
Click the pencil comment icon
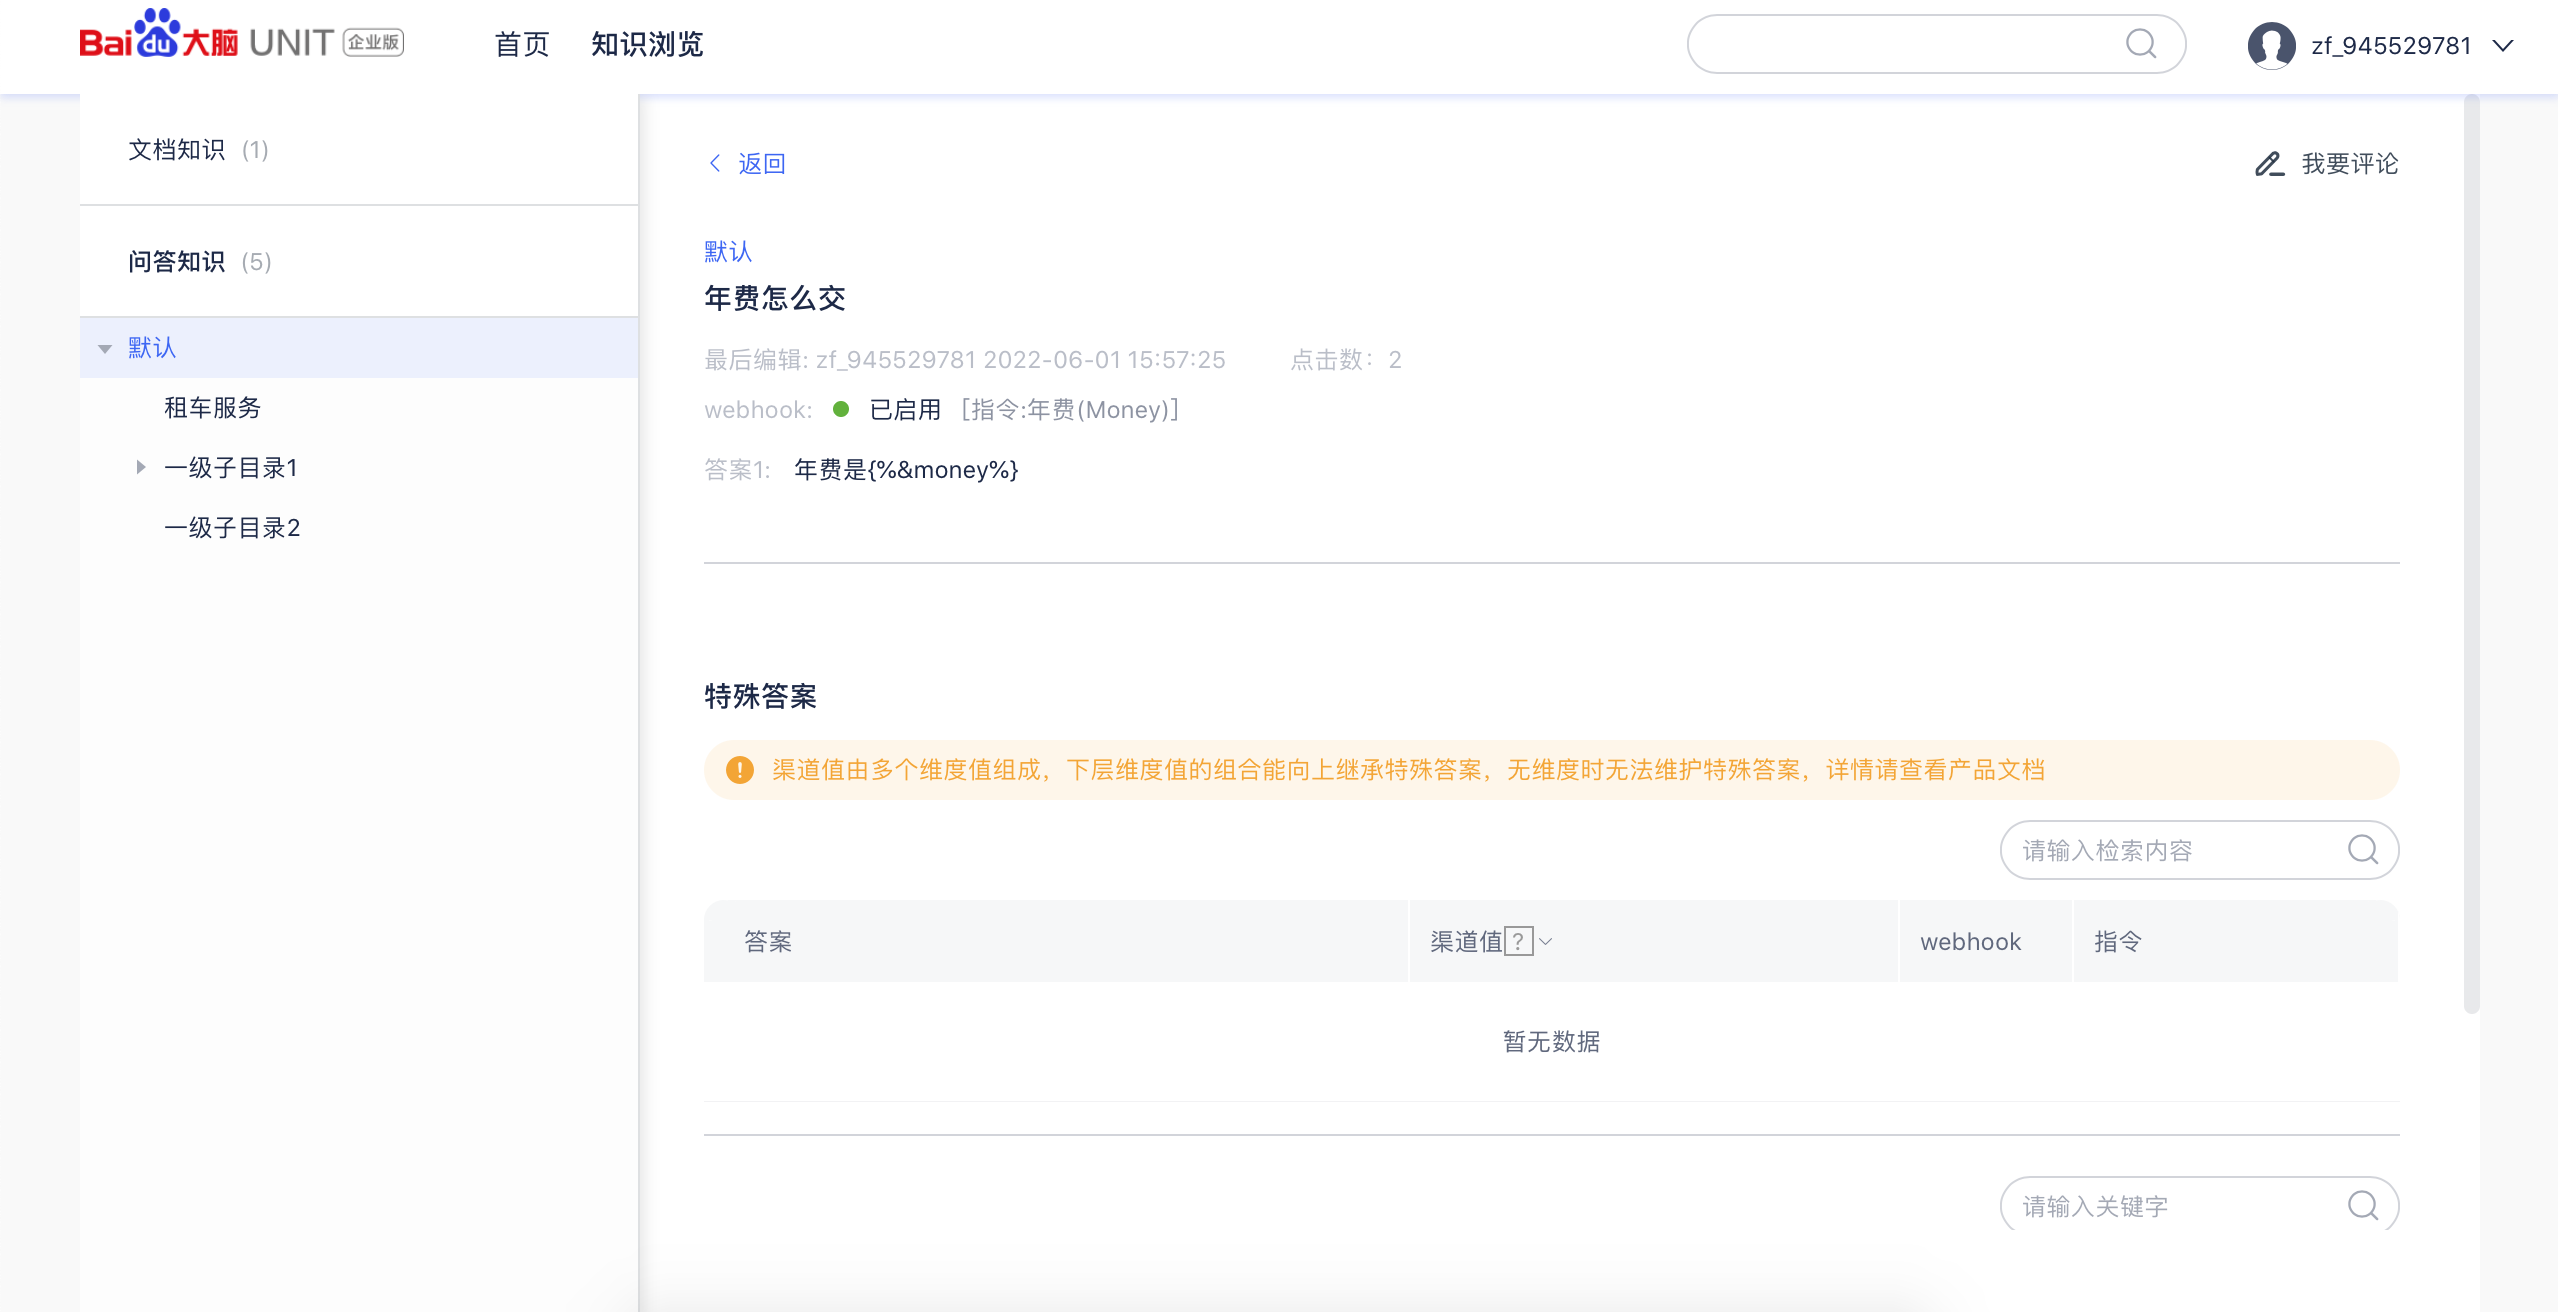click(2268, 164)
